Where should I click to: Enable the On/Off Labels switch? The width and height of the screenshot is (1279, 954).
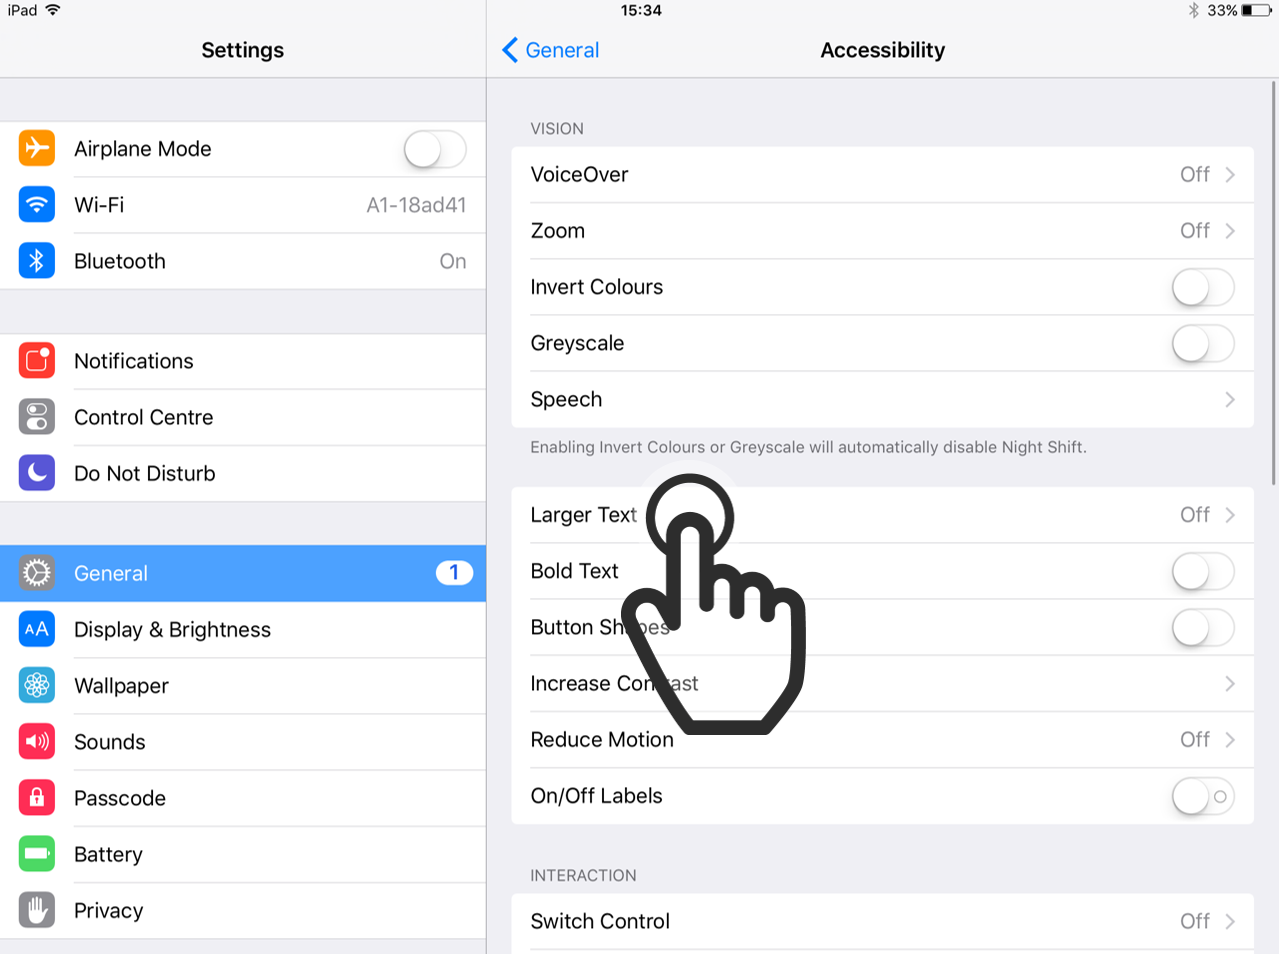tap(1203, 797)
